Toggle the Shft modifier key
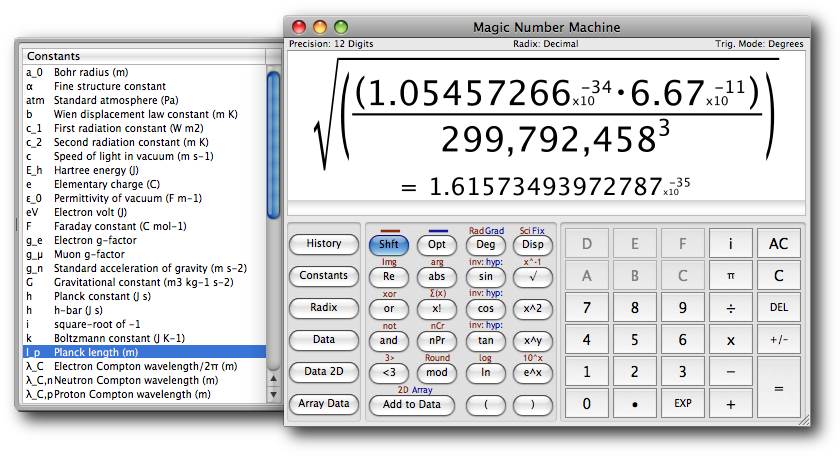The width and height of the screenshot is (840, 456). coord(389,244)
